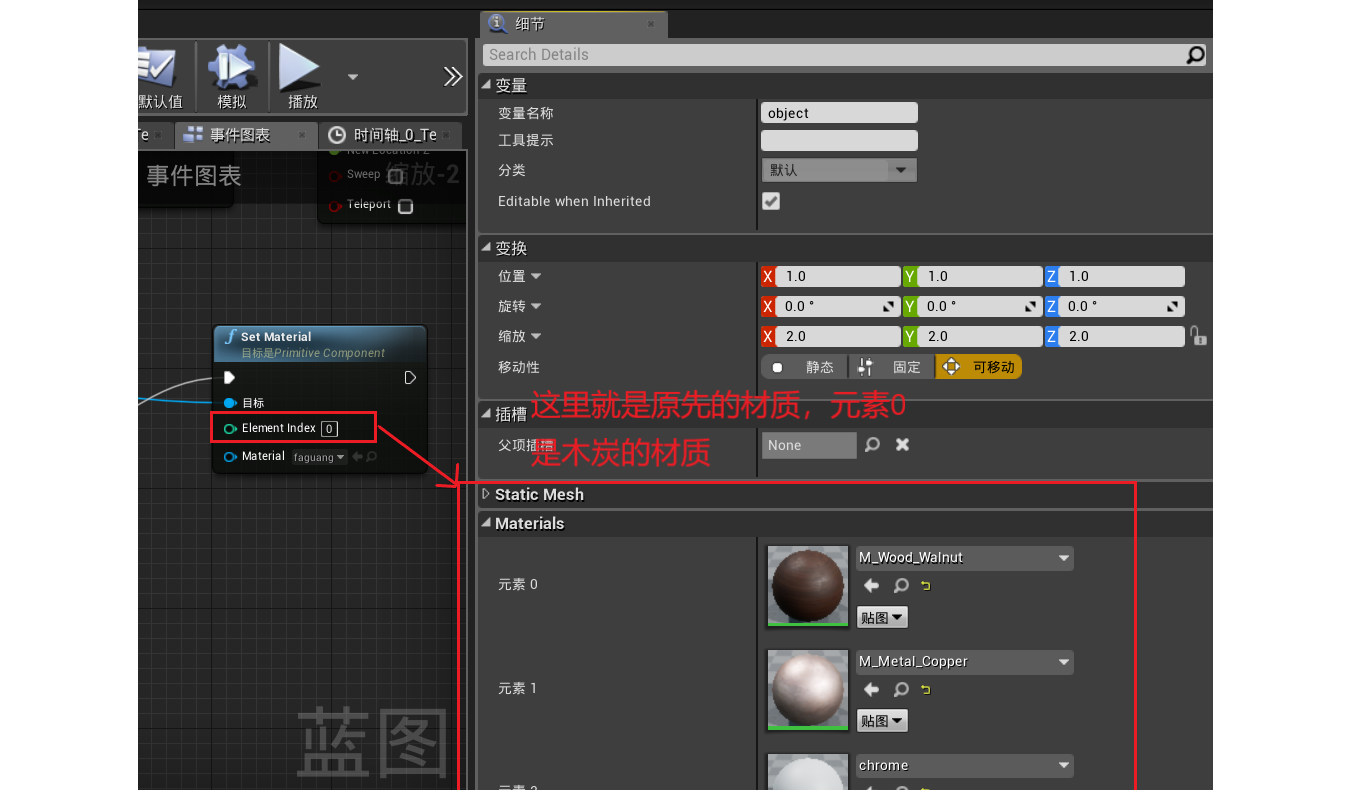1350x790 pixels.
Task: Open the faguang material dropdown on node
Action: 319,457
